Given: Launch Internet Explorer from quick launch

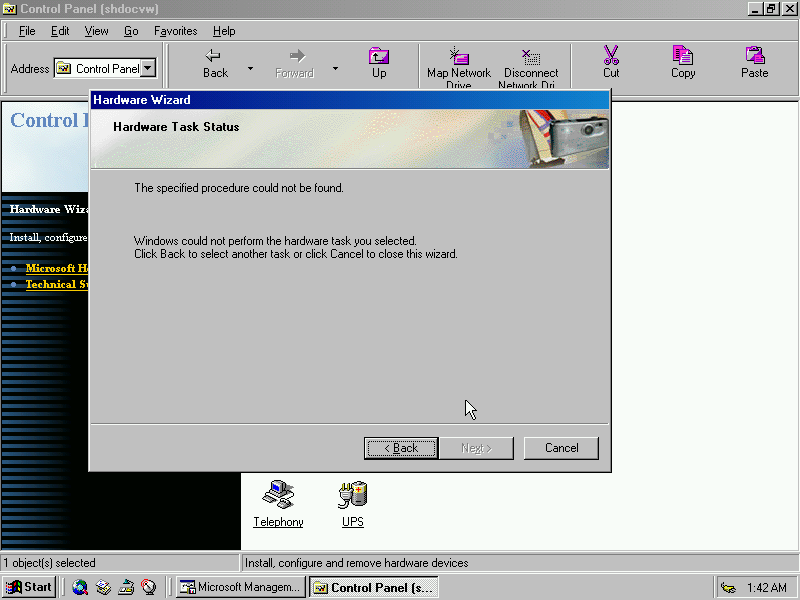Looking at the screenshot, I should pos(80,587).
